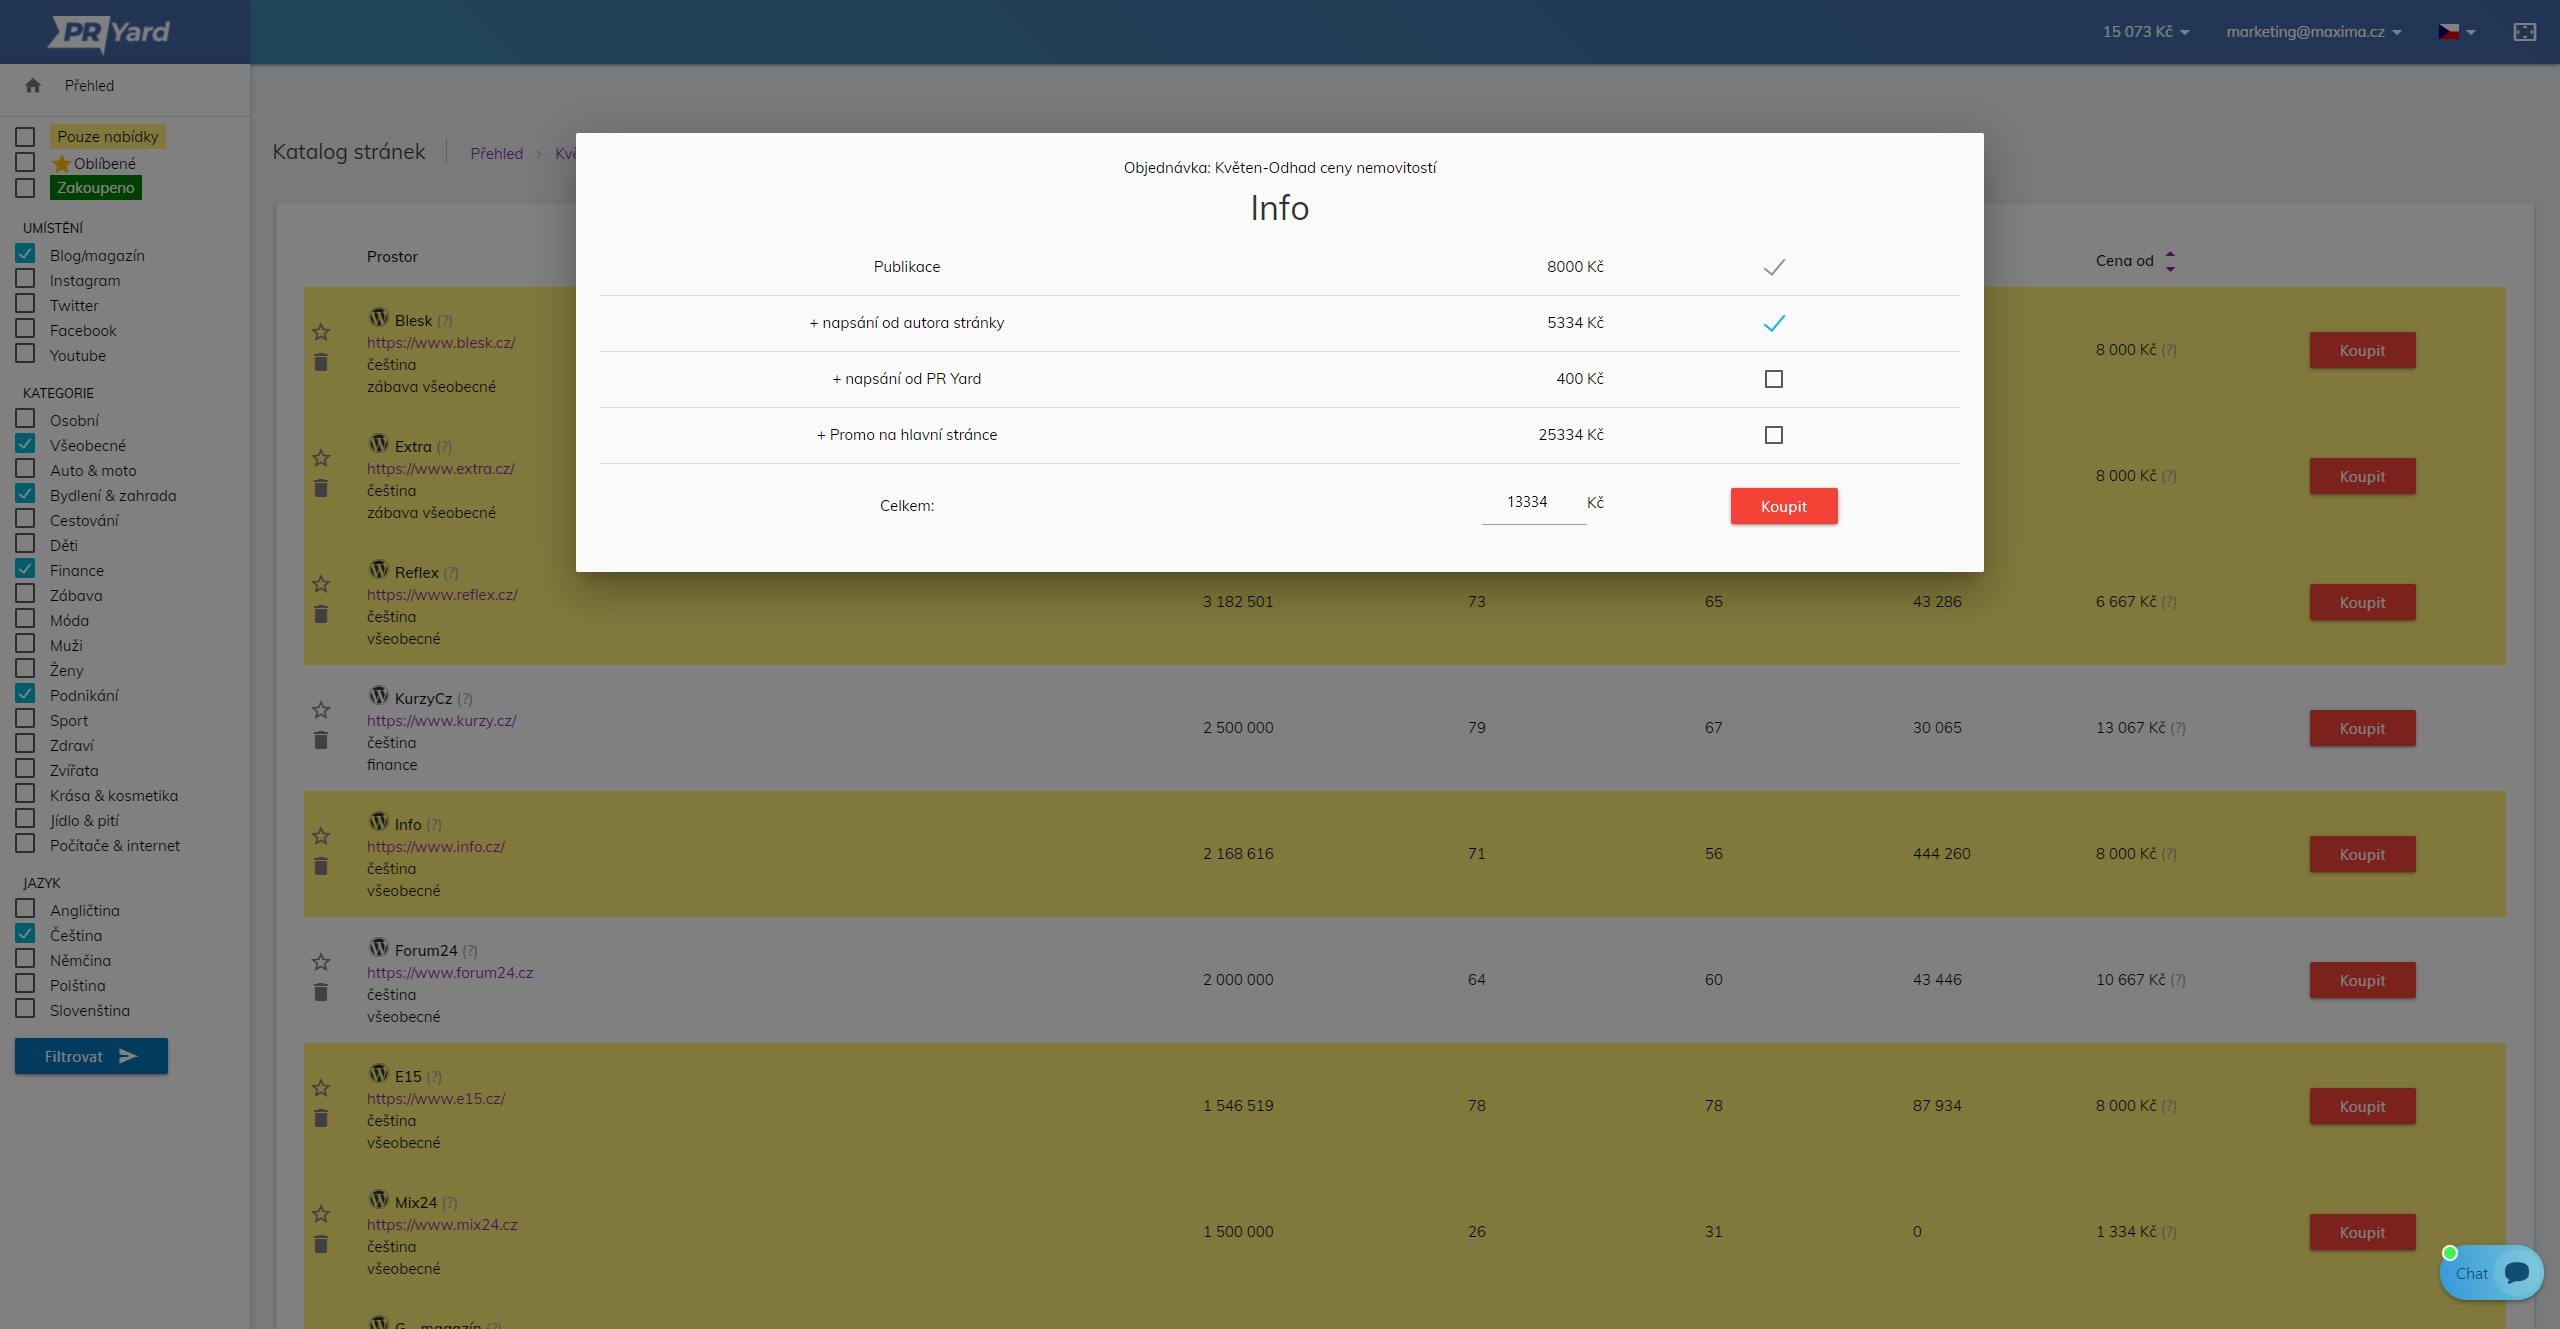Open the Chat bubble widget
This screenshot has width=2560, height=1329.
point(2491,1273)
